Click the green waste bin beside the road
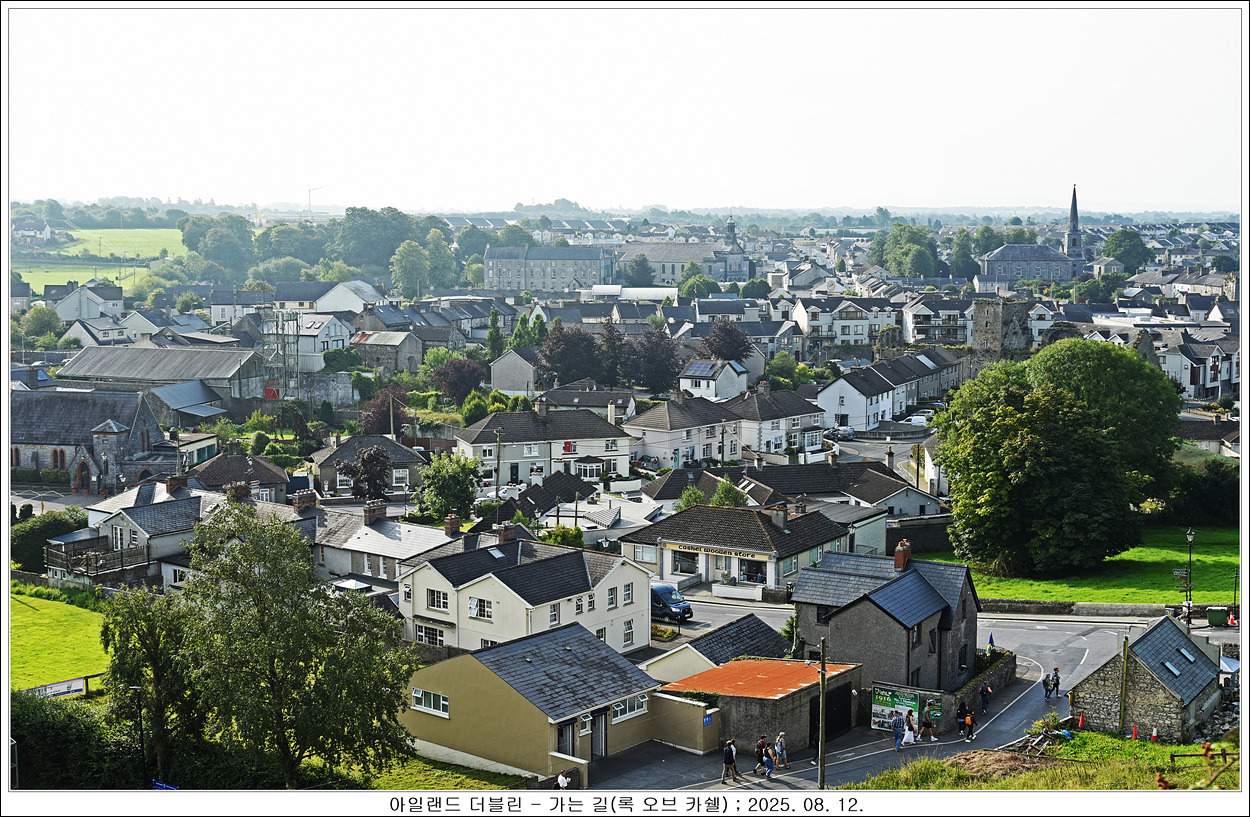 coord(1217,616)
